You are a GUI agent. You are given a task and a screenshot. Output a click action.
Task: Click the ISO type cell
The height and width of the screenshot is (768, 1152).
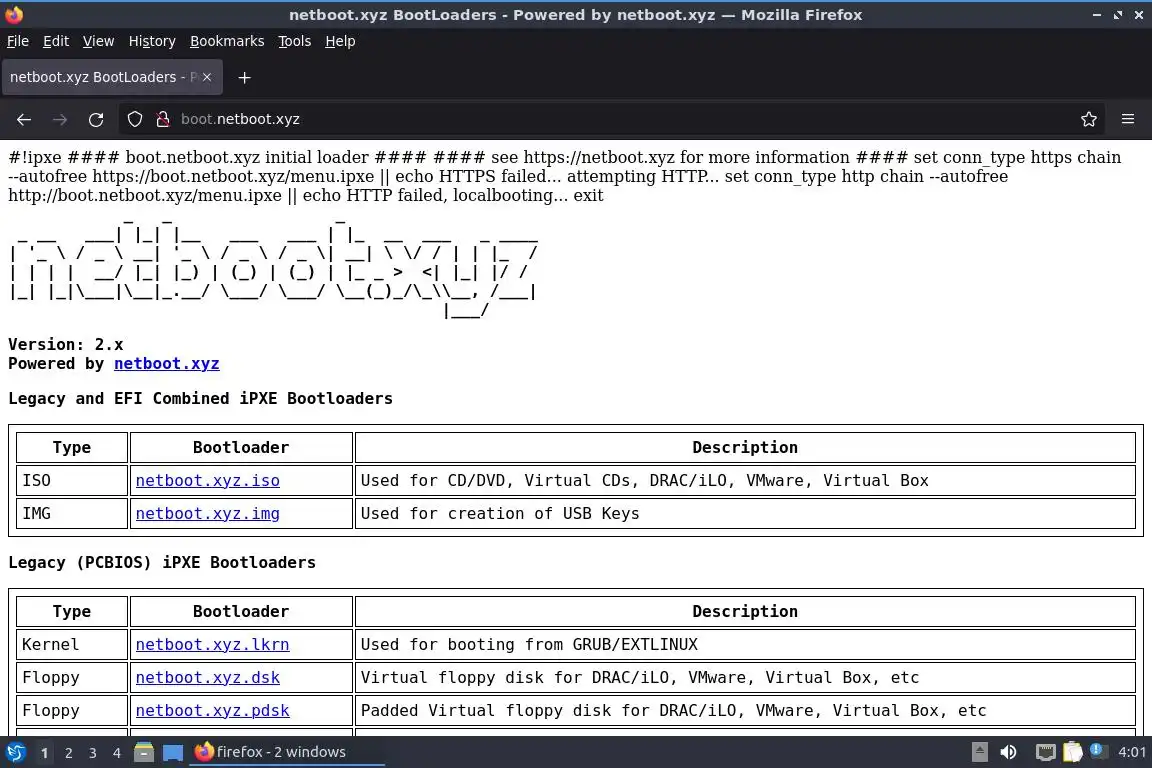click(x=72, y=481)
